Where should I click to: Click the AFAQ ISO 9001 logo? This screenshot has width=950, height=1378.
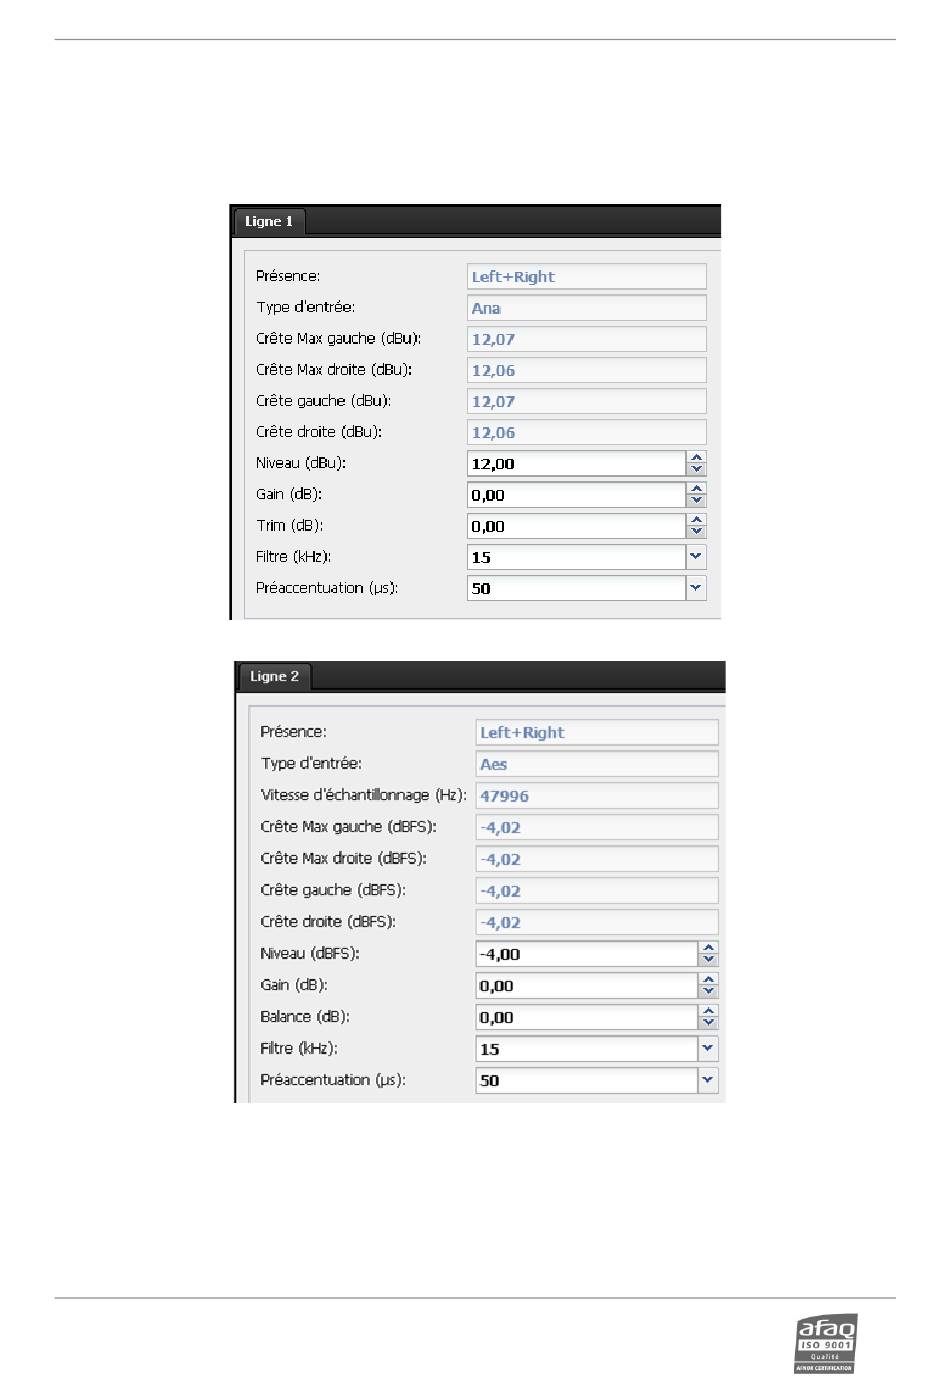(x=826, y=1343)
